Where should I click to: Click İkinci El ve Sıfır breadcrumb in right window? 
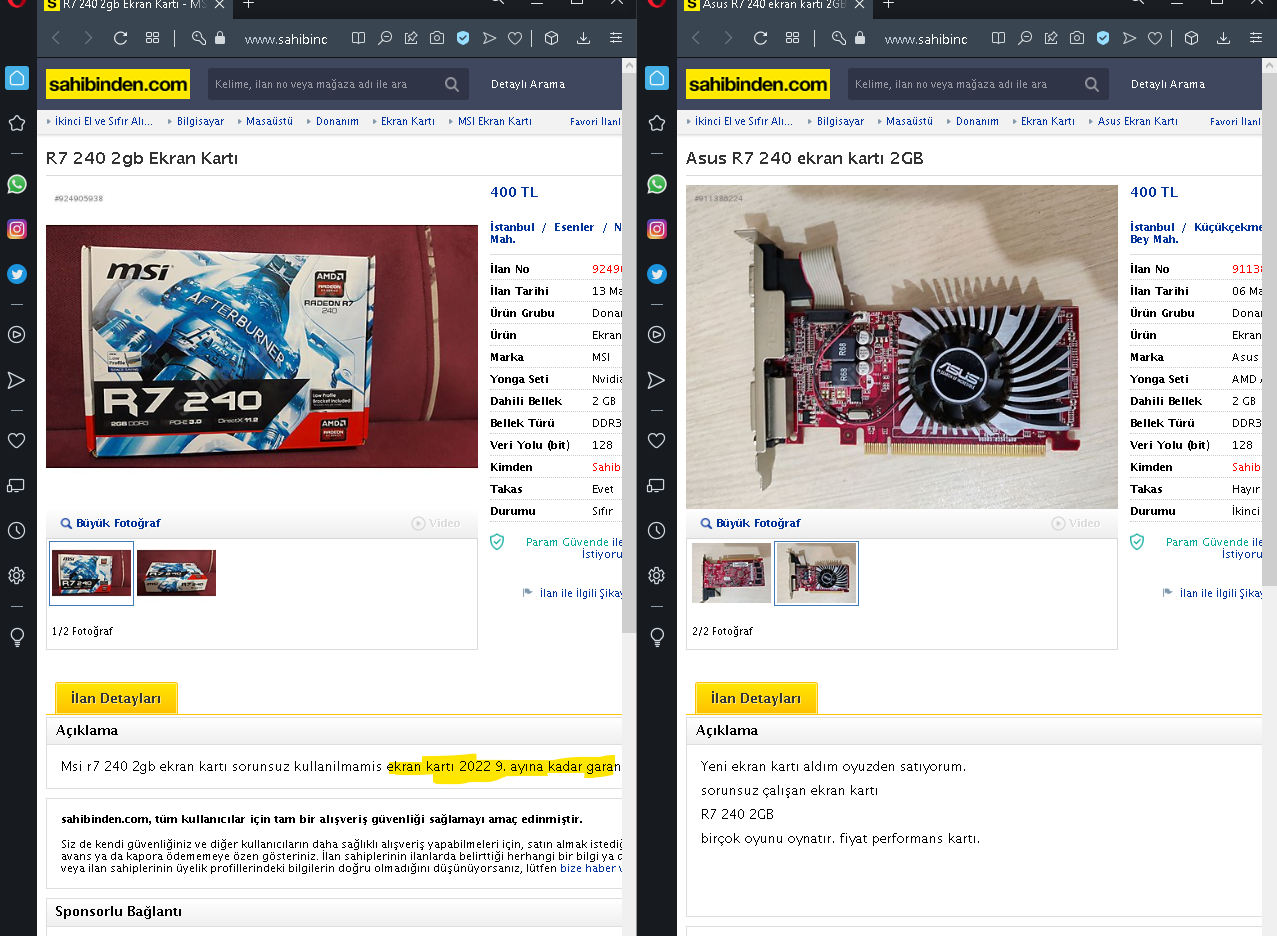pos(744,121)
